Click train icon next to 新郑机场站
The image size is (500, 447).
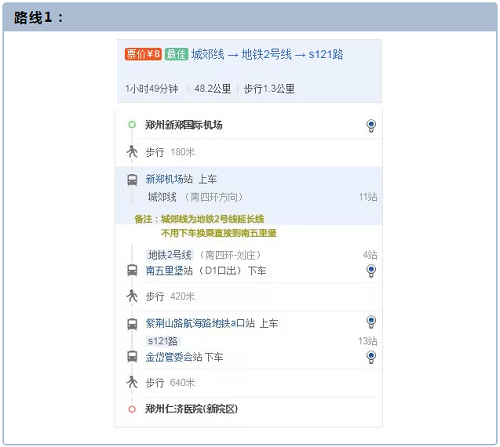click(132, 180)
